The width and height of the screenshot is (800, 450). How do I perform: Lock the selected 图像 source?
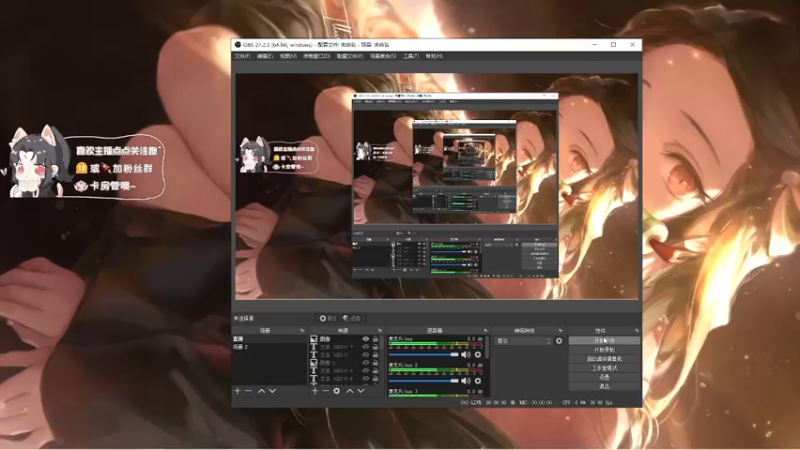[376, 339]
